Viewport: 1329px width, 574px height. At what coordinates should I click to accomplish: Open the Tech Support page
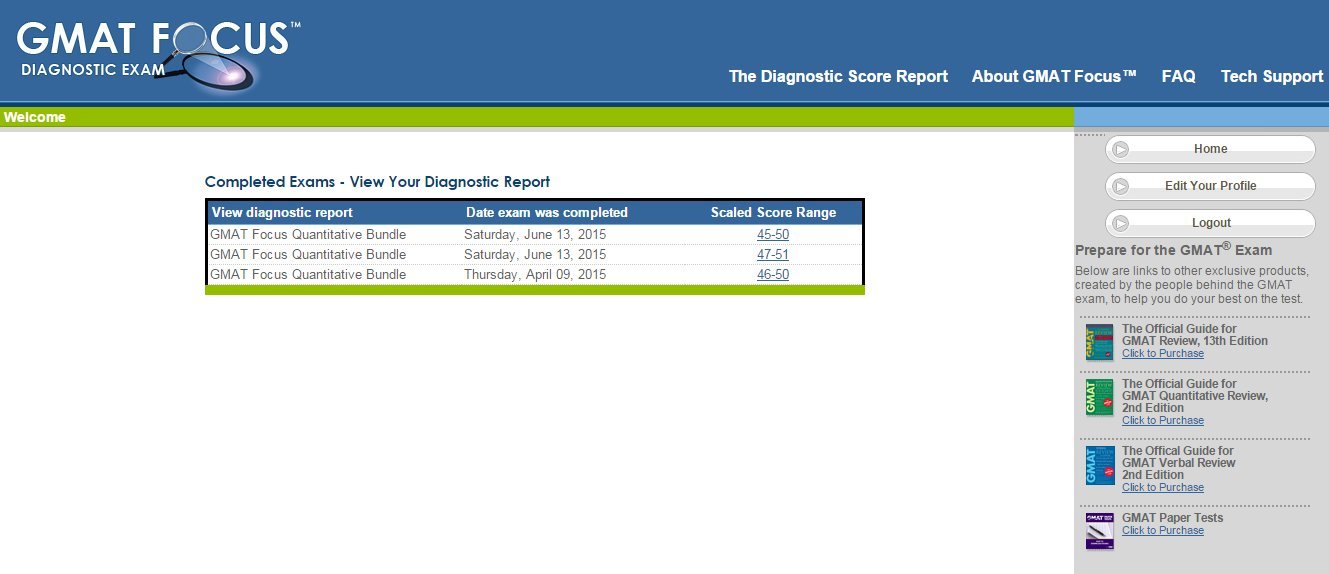(x=1272, y=76)
